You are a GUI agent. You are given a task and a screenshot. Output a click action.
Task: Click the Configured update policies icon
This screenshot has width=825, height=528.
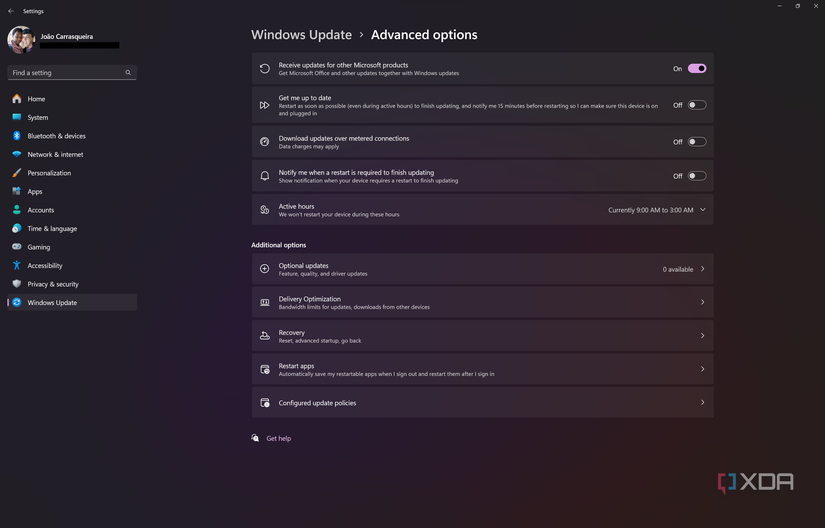[x=265, y=403]
